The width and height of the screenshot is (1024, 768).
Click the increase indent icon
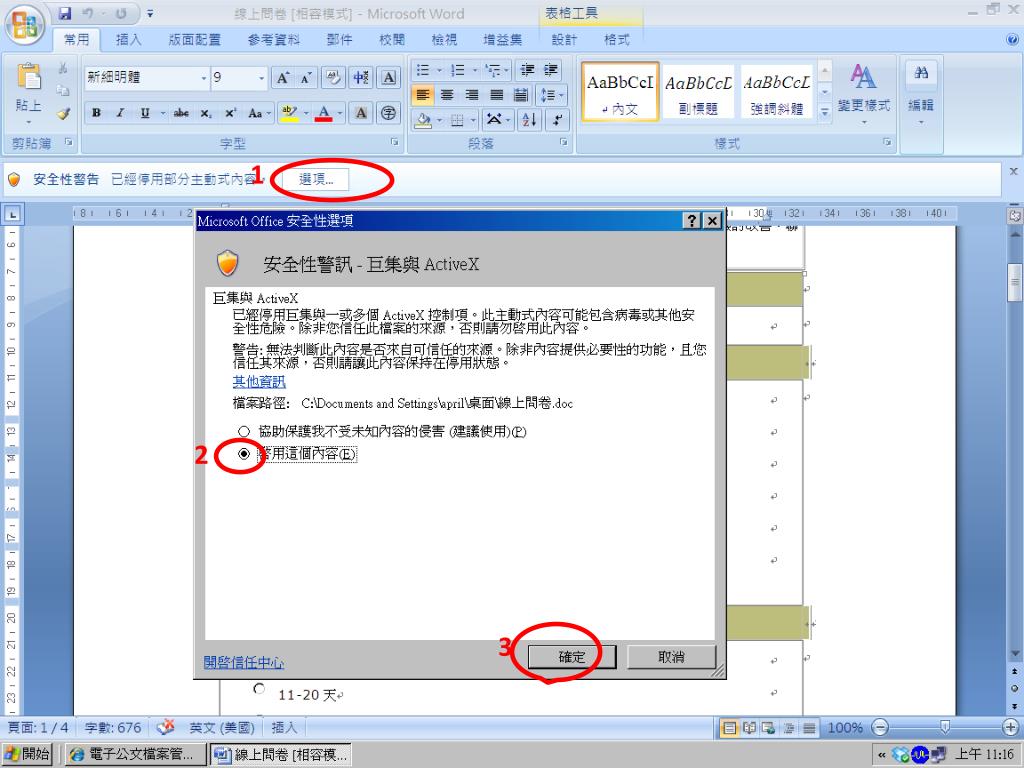(x=551, y=70)
